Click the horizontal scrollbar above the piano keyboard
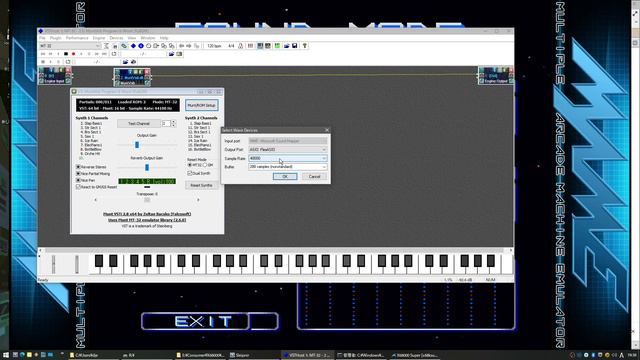 [276, 250]
